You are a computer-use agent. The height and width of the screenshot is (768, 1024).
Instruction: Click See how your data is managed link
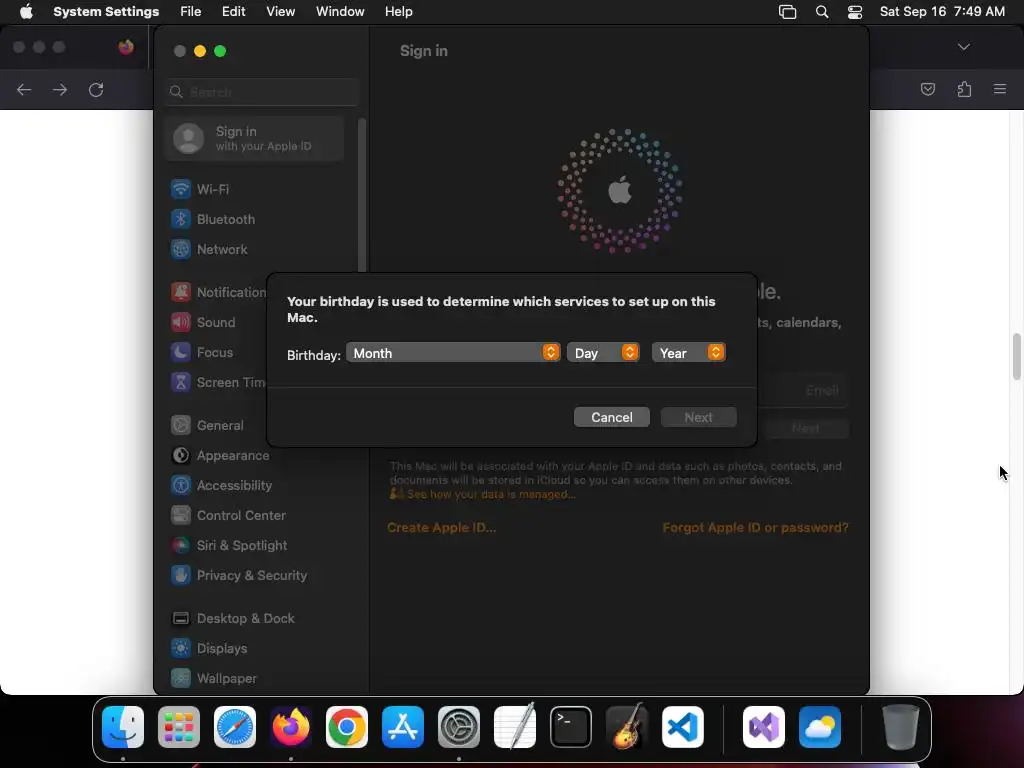(490, 494)
